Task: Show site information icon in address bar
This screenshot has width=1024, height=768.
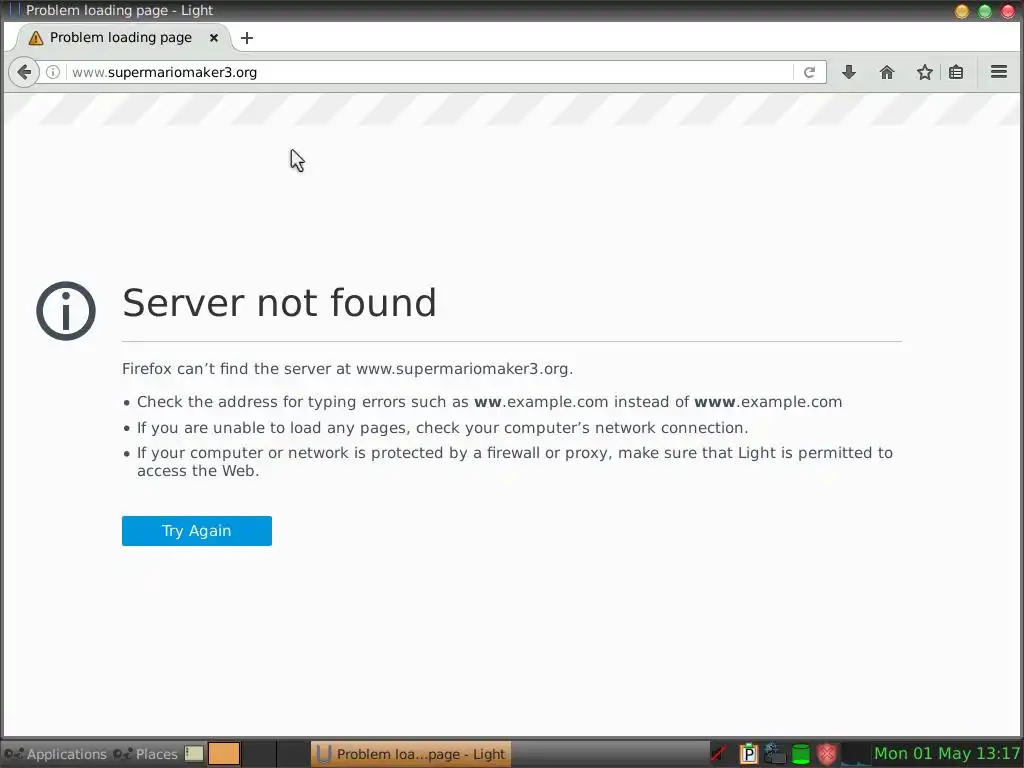Action: [x=53, y=72]
